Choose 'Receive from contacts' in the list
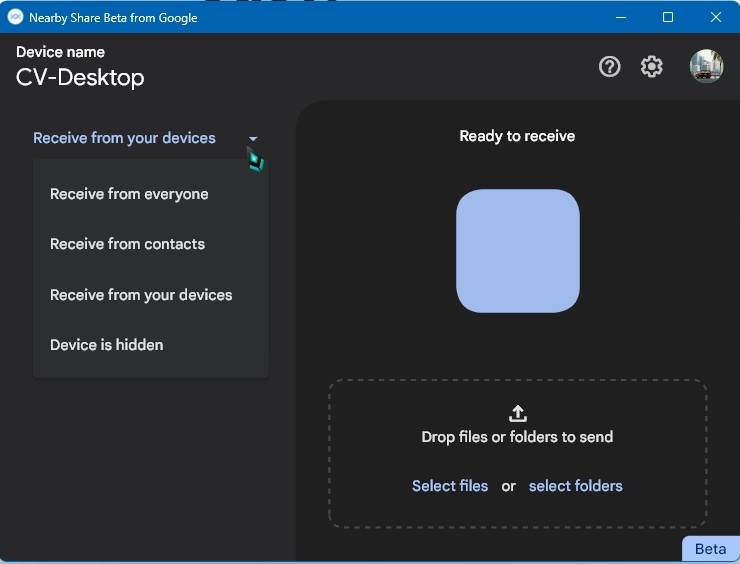Screen dimensions: 740x564 [x=127, y=244]
